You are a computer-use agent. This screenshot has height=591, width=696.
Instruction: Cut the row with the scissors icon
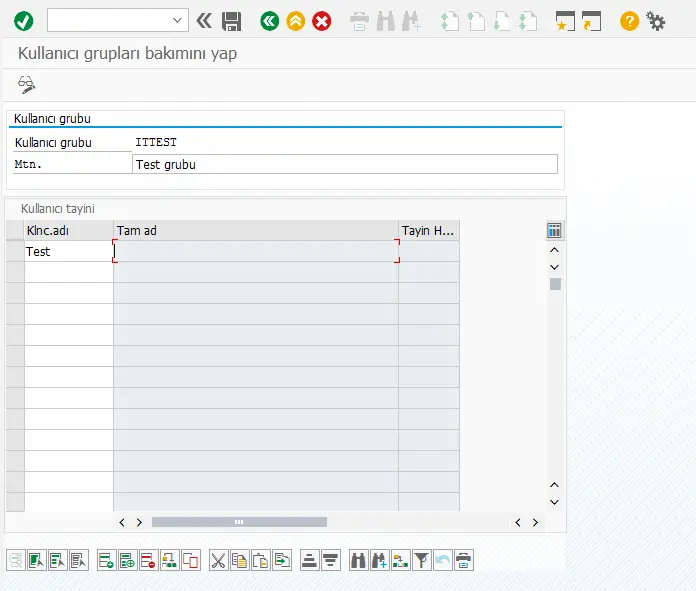(218, 560)
